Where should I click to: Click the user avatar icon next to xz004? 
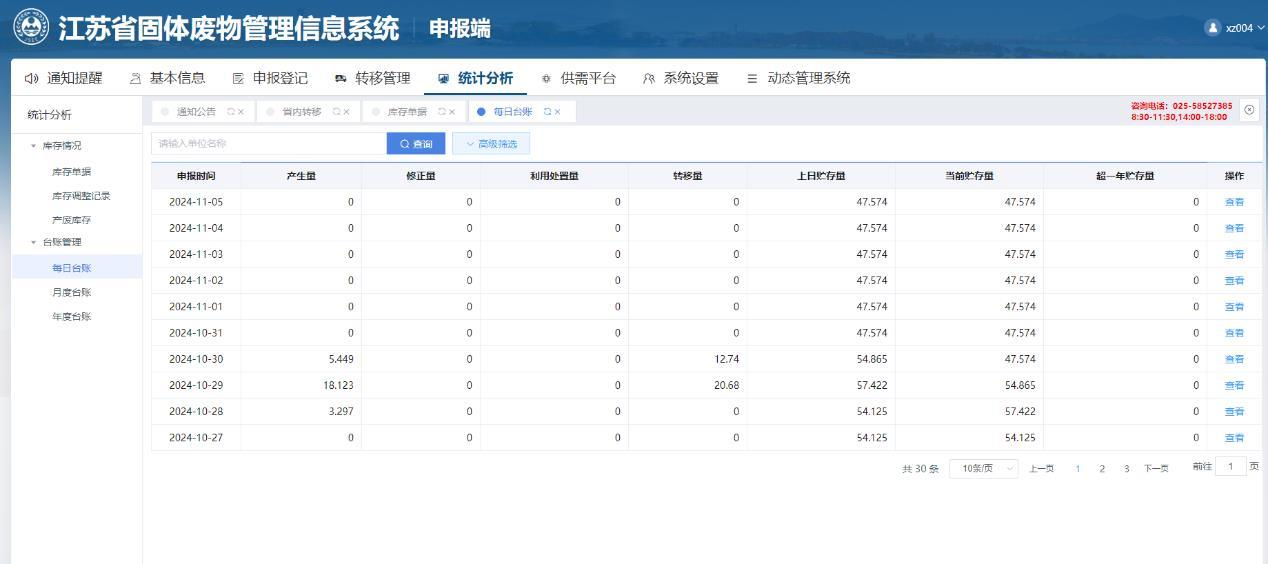click(x=1213, y=28)
